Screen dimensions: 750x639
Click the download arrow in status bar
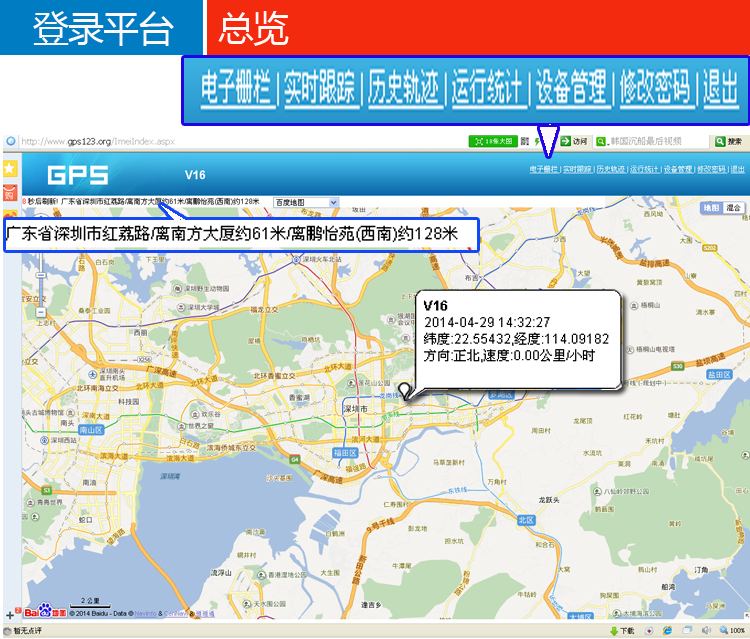click(613, 631)
